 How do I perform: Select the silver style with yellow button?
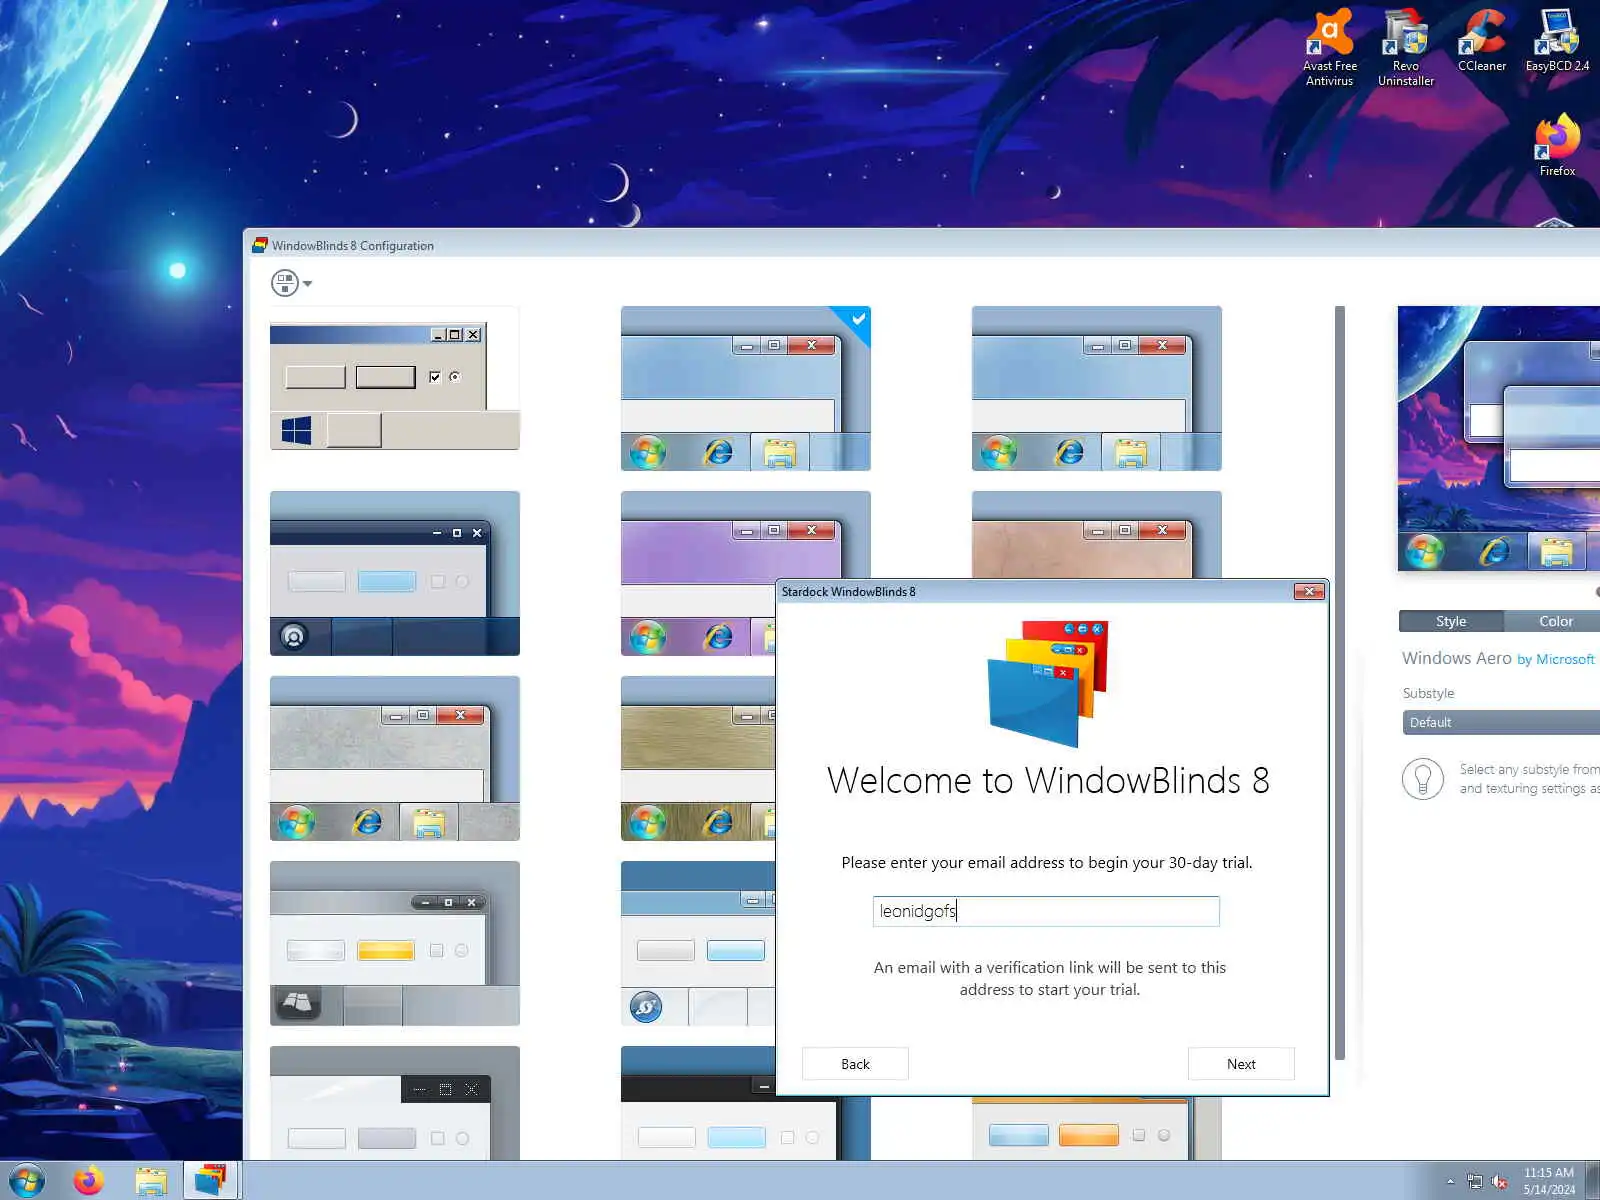395,943
